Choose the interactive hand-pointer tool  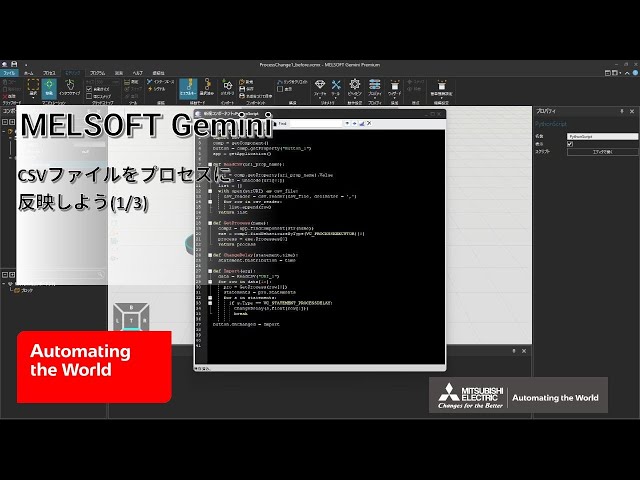(x=70, y=87)
